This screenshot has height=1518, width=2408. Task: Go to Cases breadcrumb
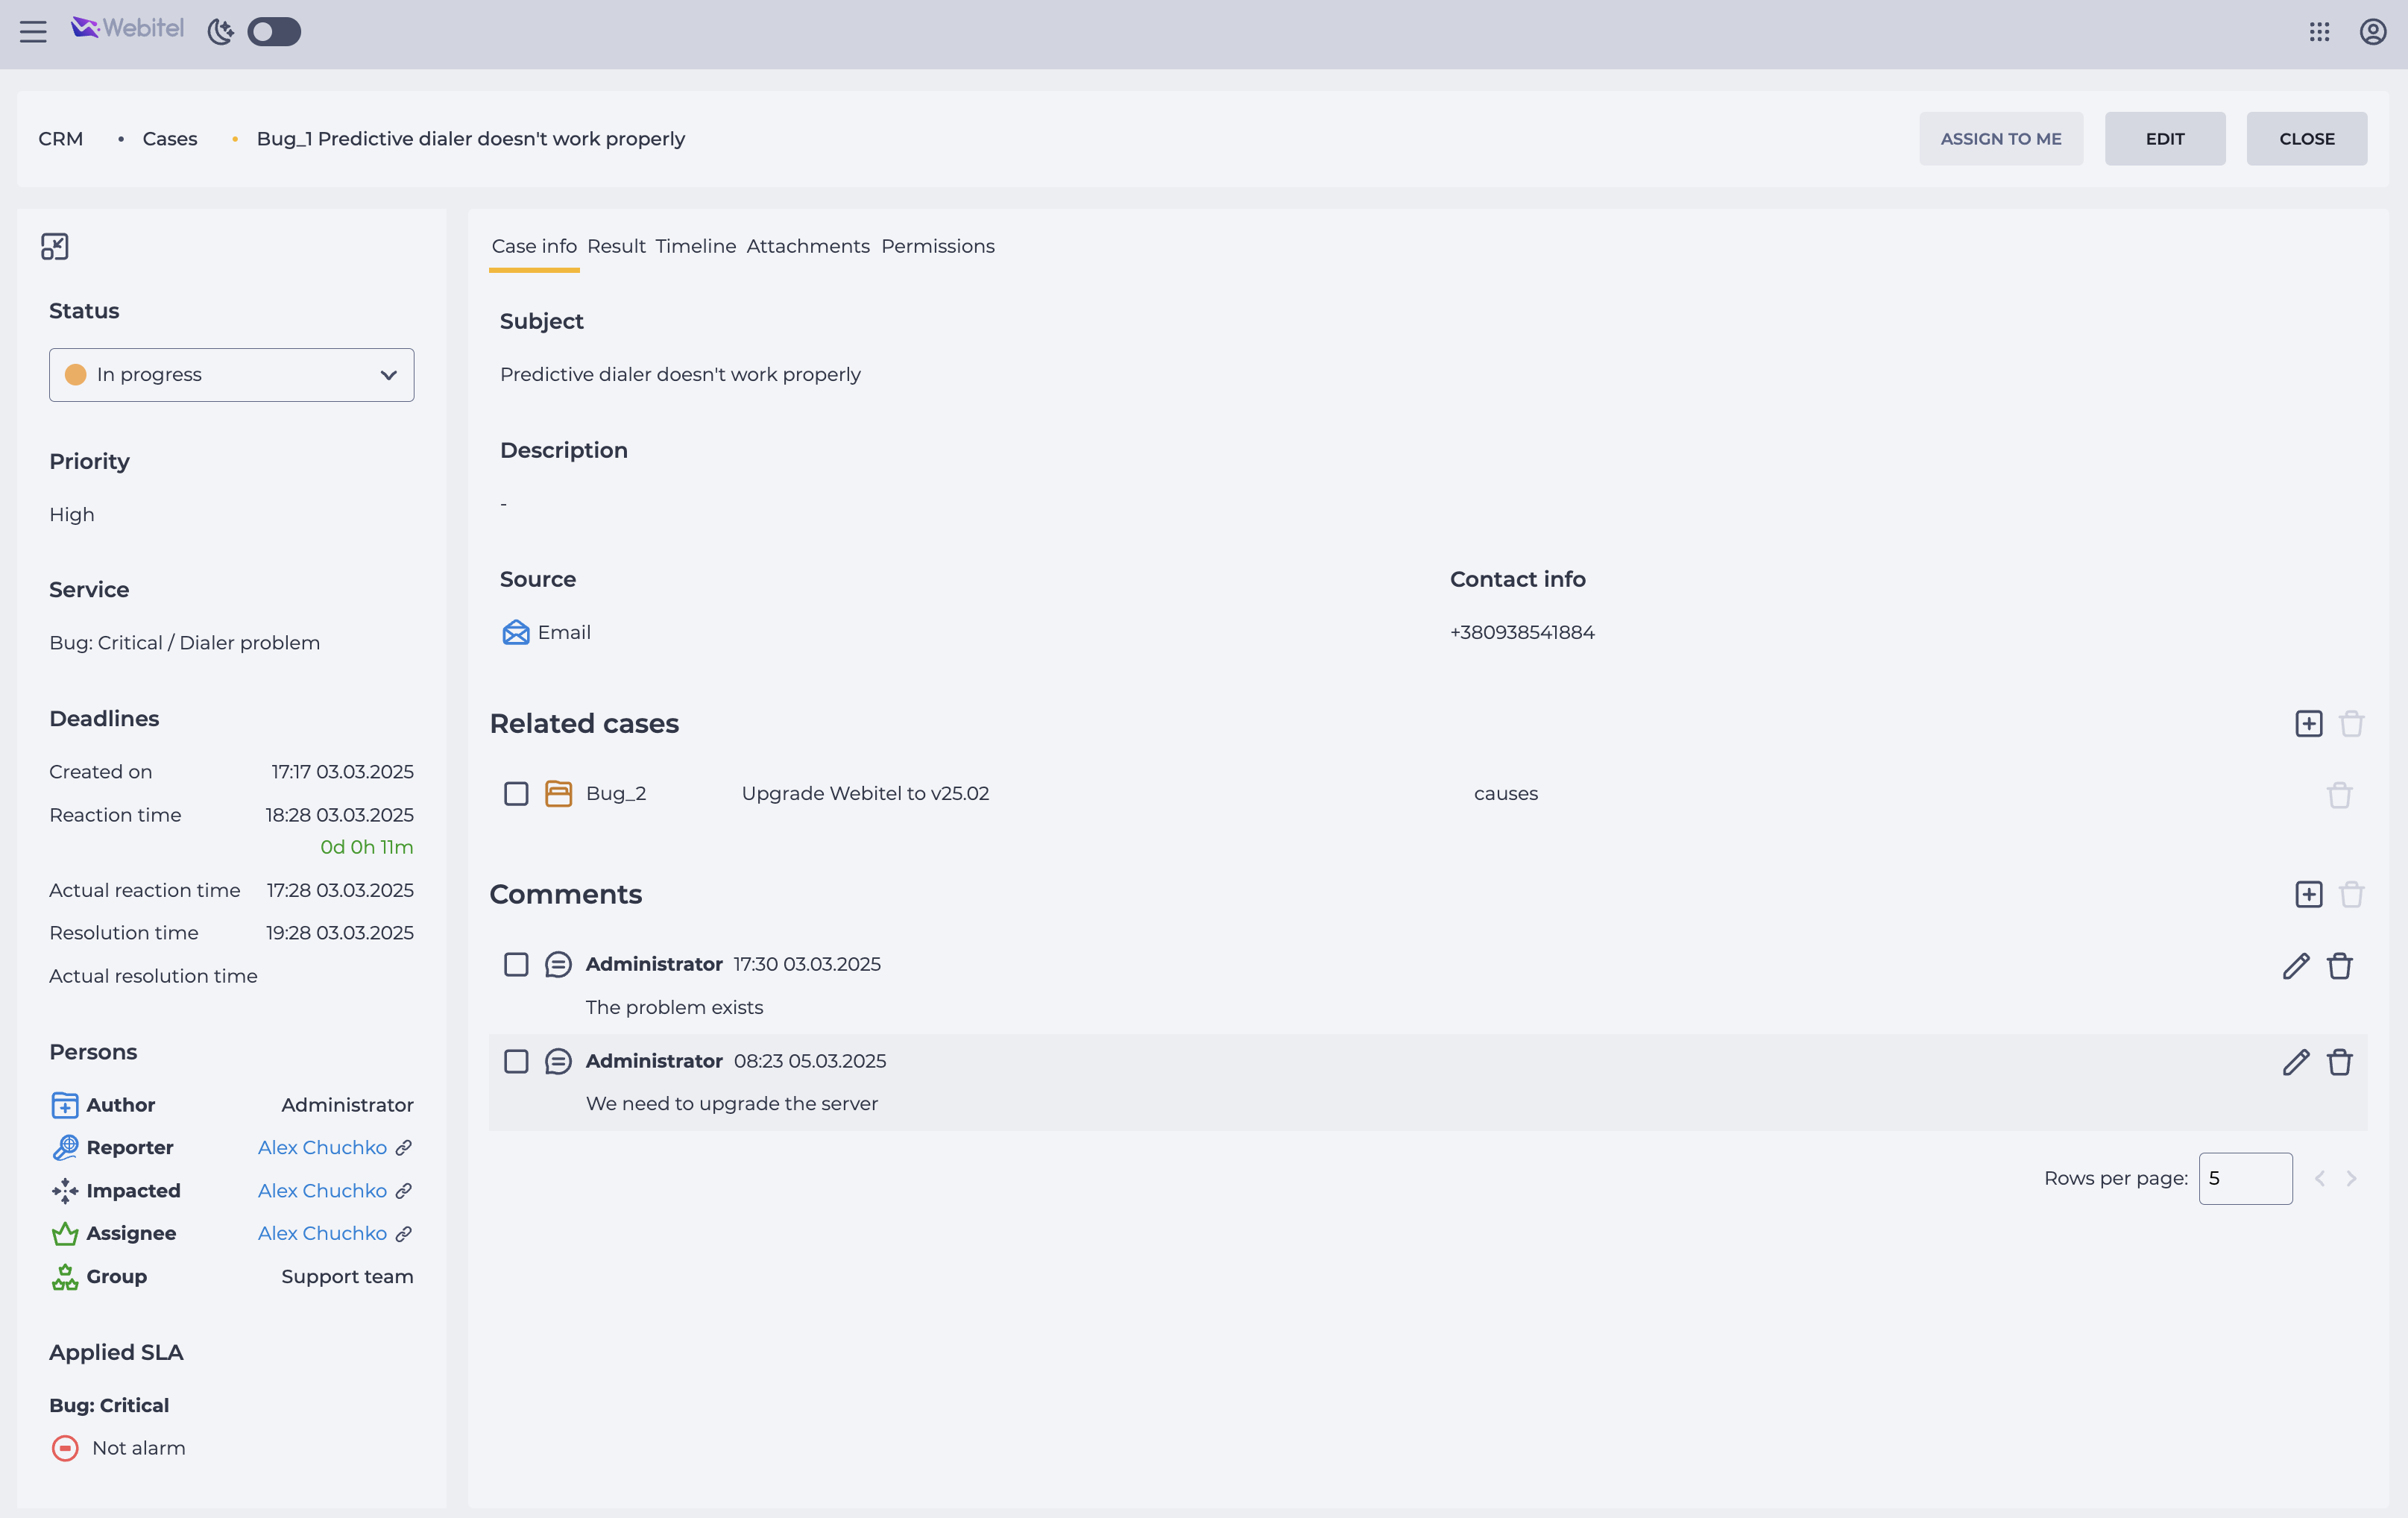pos(170,139)
